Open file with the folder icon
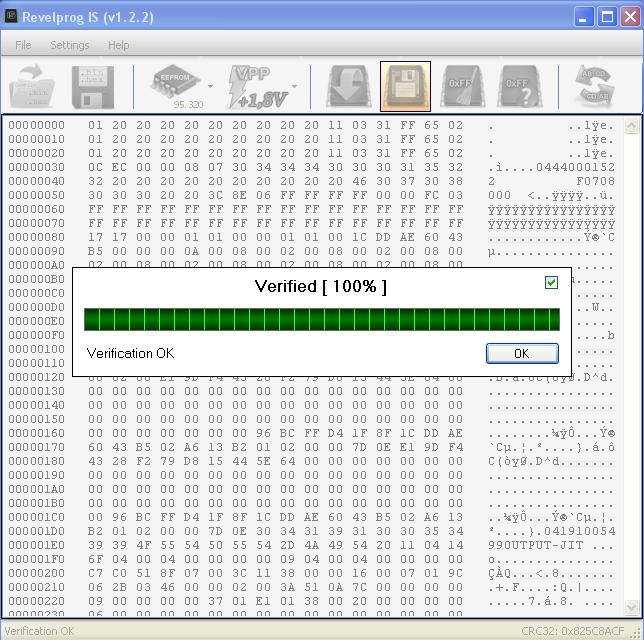 (32, 86)
